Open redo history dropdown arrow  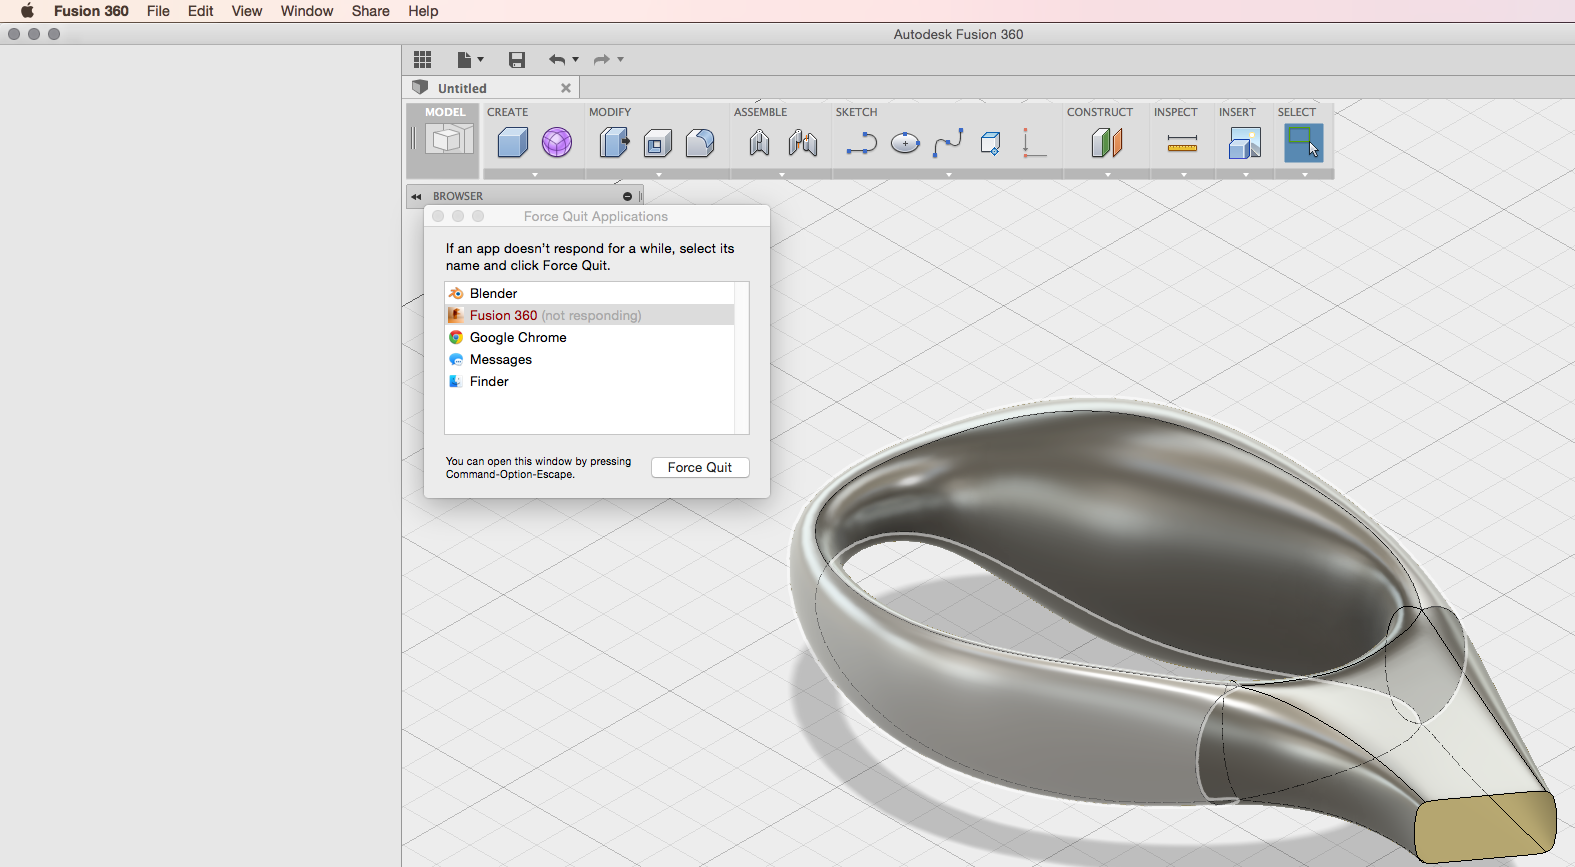click(621, 60)
